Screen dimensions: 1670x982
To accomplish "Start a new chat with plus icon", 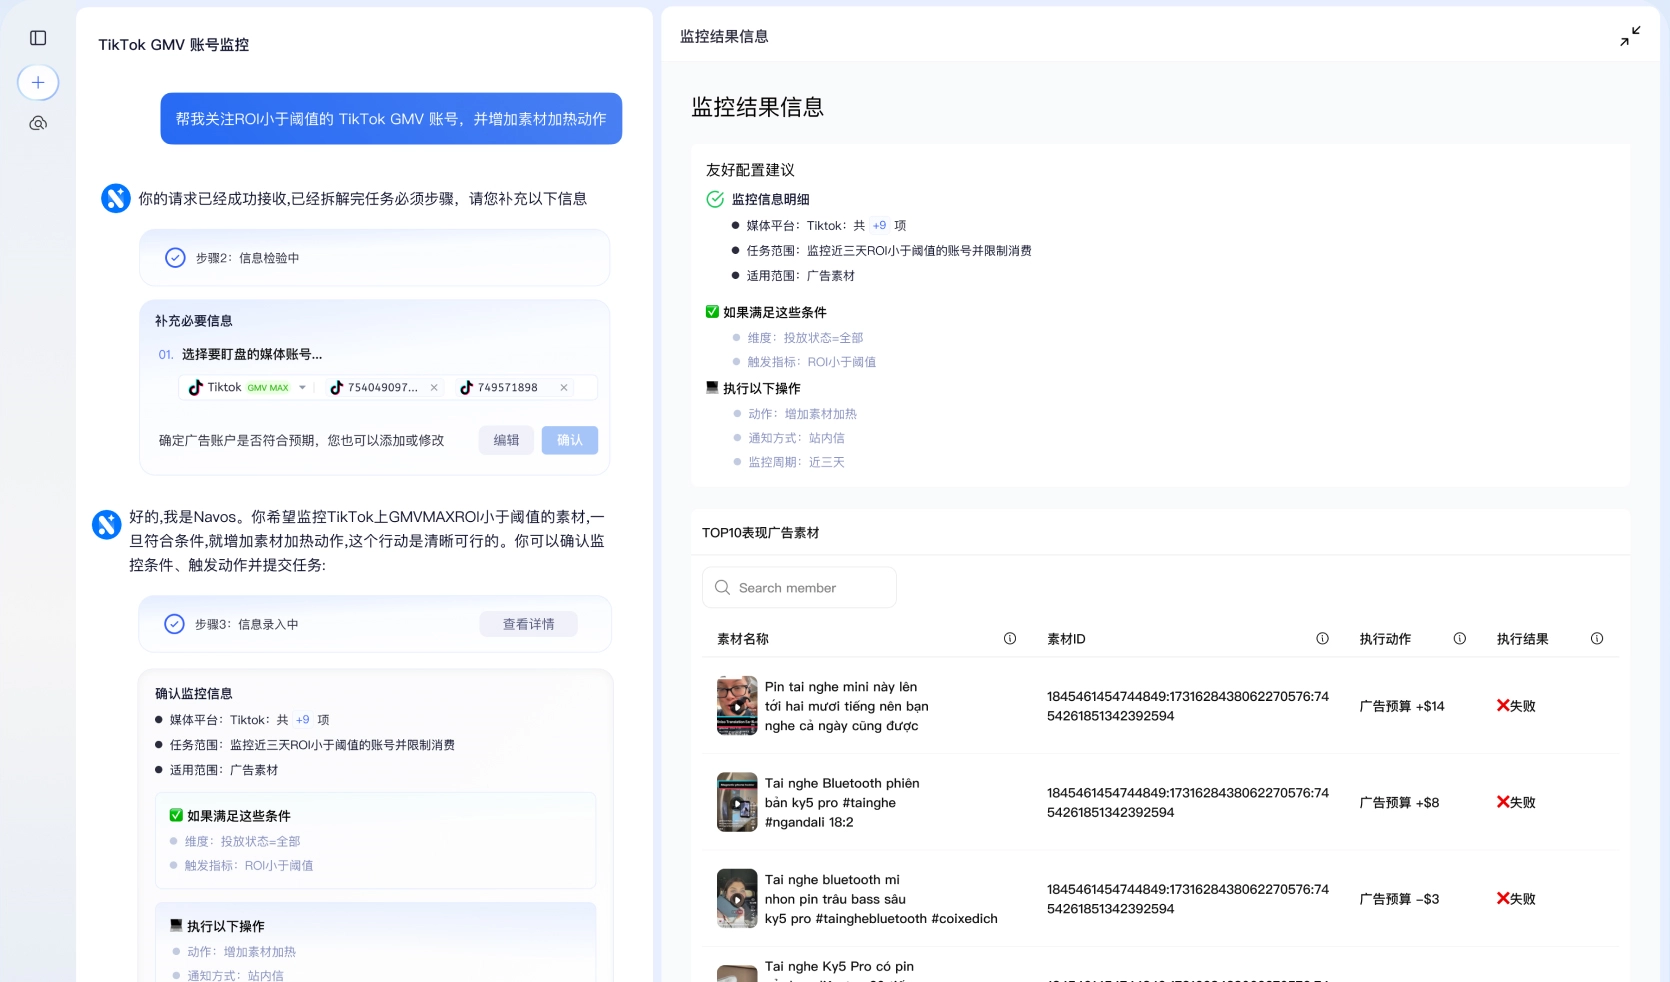I will tap(38, 82).
